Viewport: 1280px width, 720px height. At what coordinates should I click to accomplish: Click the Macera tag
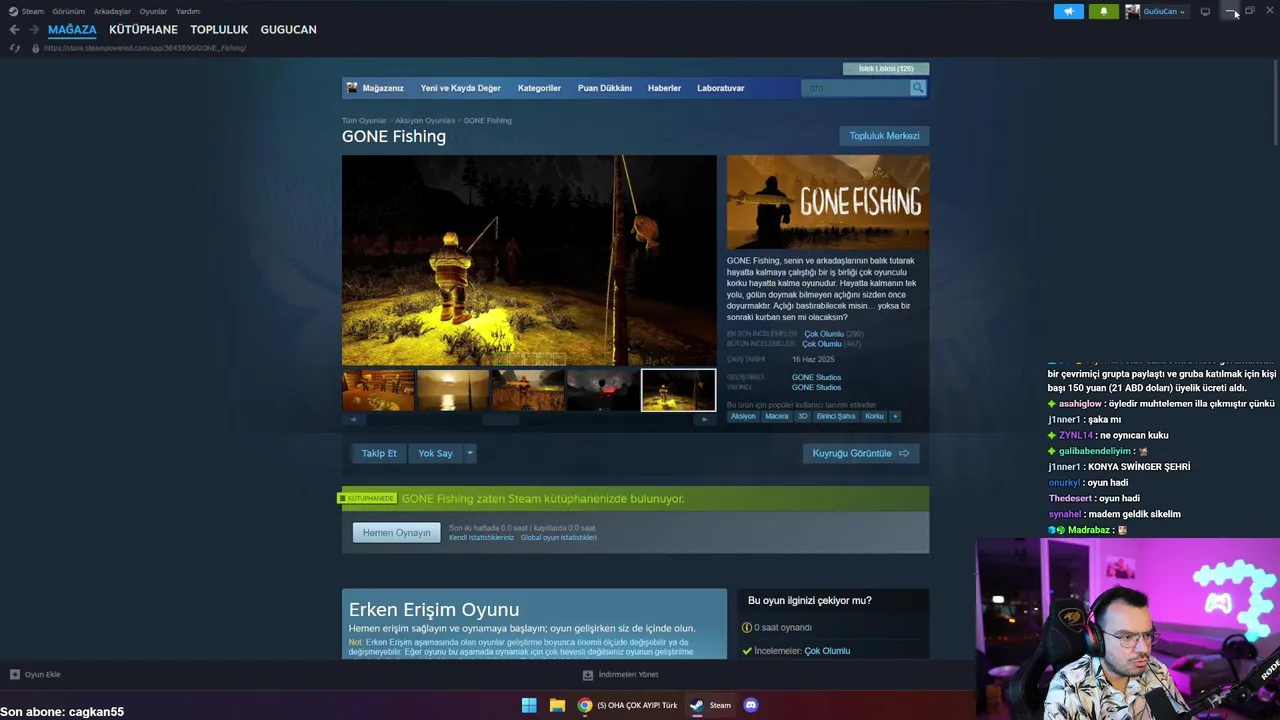[x=777, y=416]
